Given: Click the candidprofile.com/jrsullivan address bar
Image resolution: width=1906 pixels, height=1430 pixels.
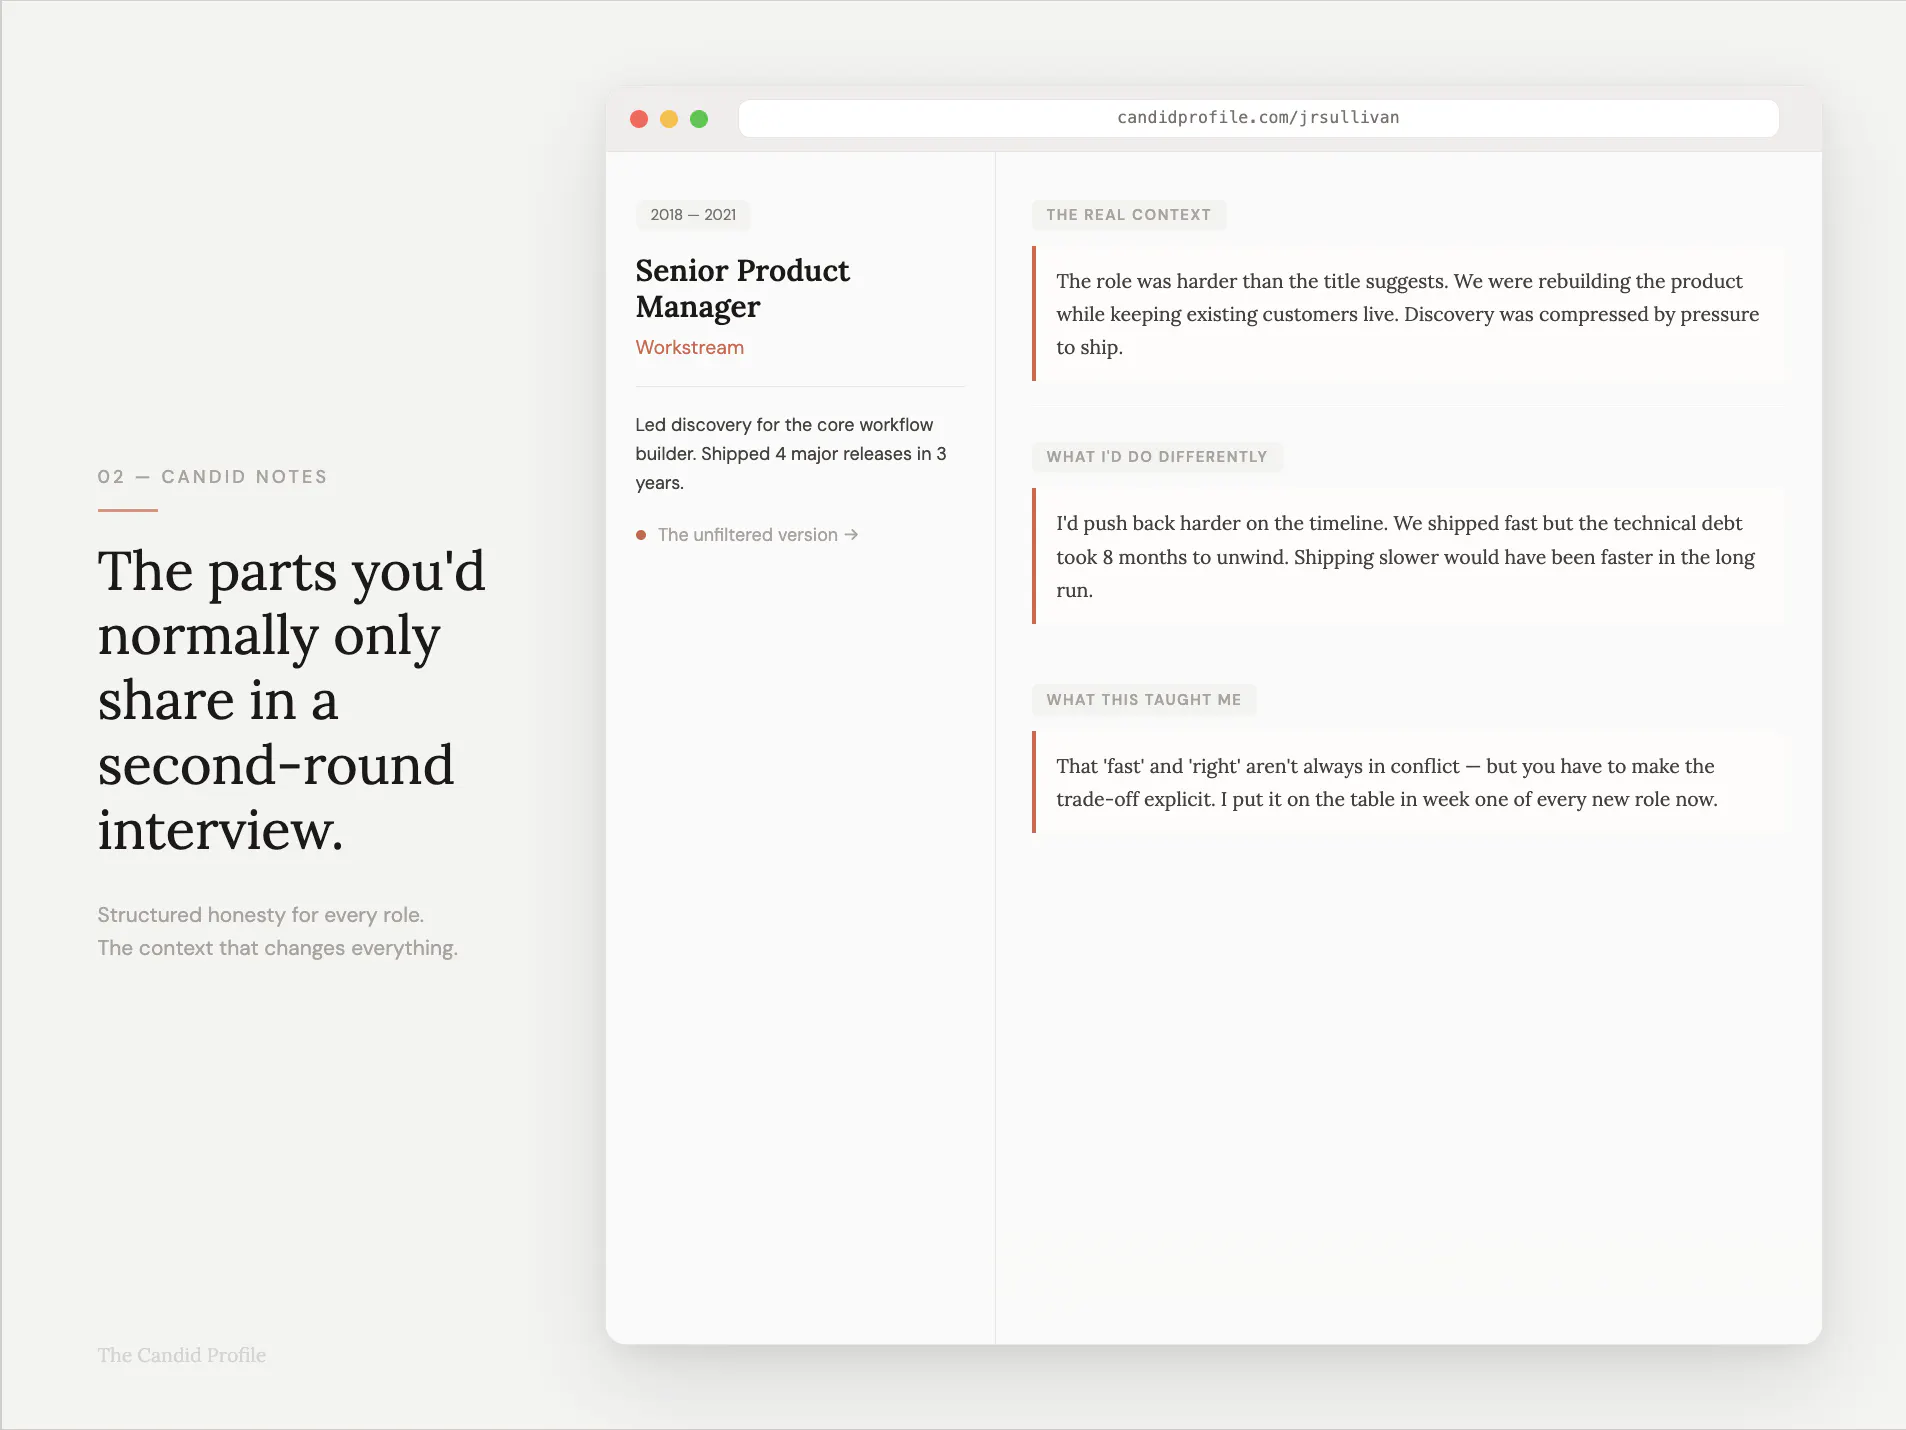Looking at the screenshot, I should (1258, 118).
